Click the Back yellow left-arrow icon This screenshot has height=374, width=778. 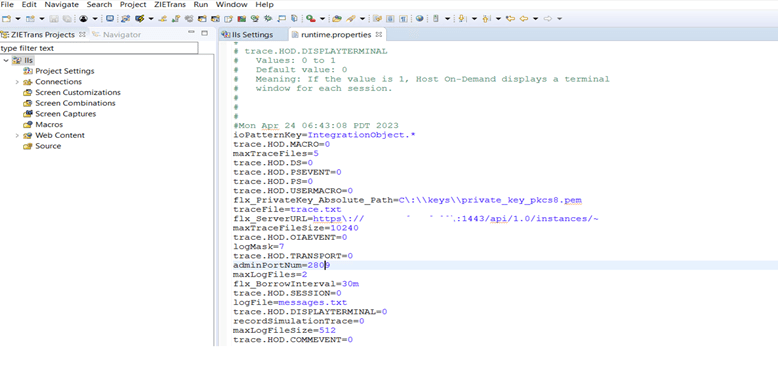523,19
